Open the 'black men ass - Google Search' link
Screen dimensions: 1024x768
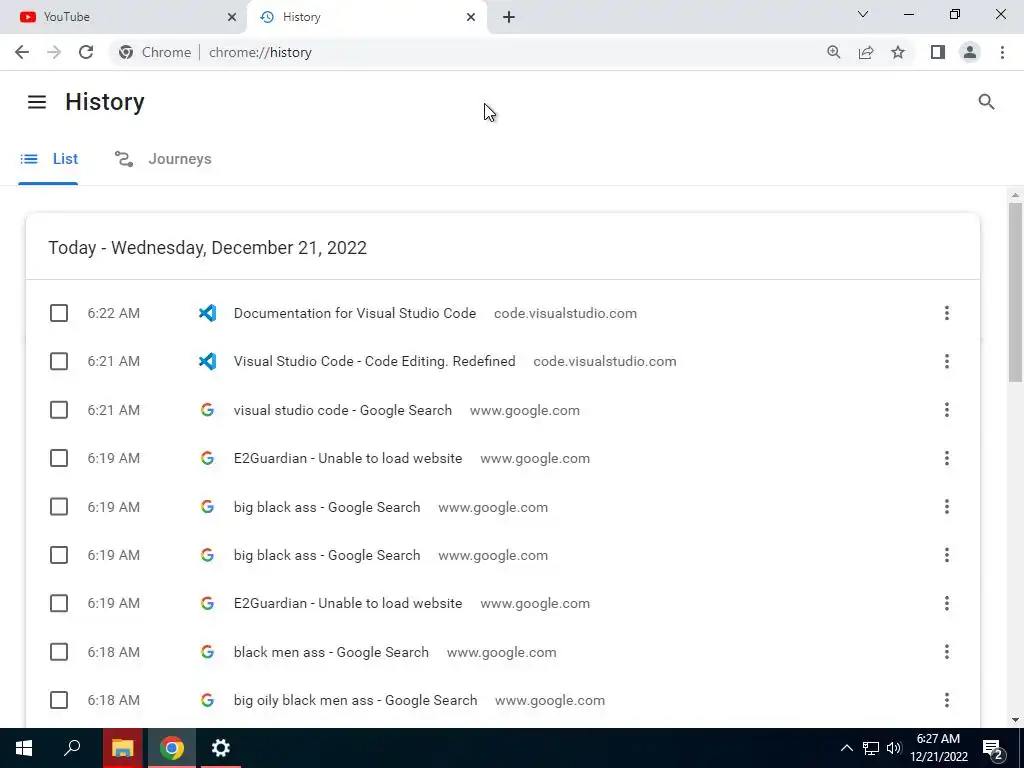pos(331,652)
